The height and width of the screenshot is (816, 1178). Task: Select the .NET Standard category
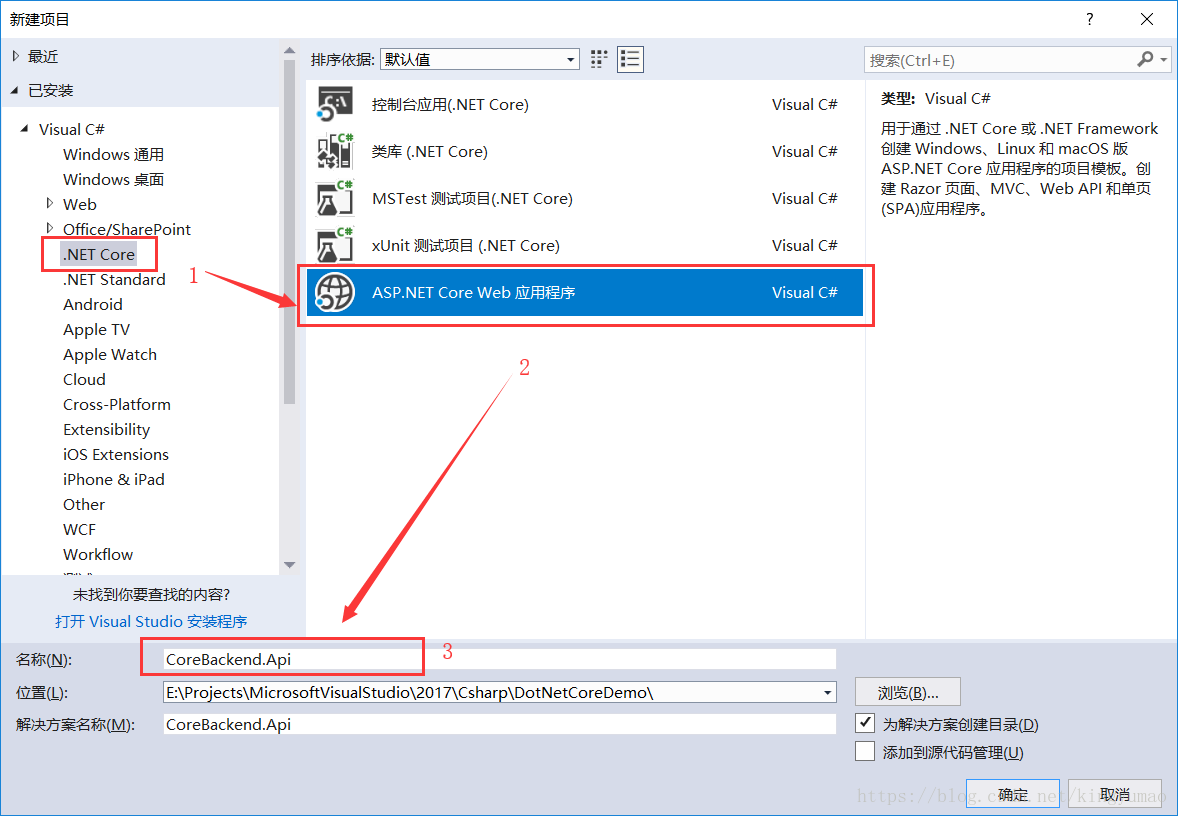[x=114, y=280]
